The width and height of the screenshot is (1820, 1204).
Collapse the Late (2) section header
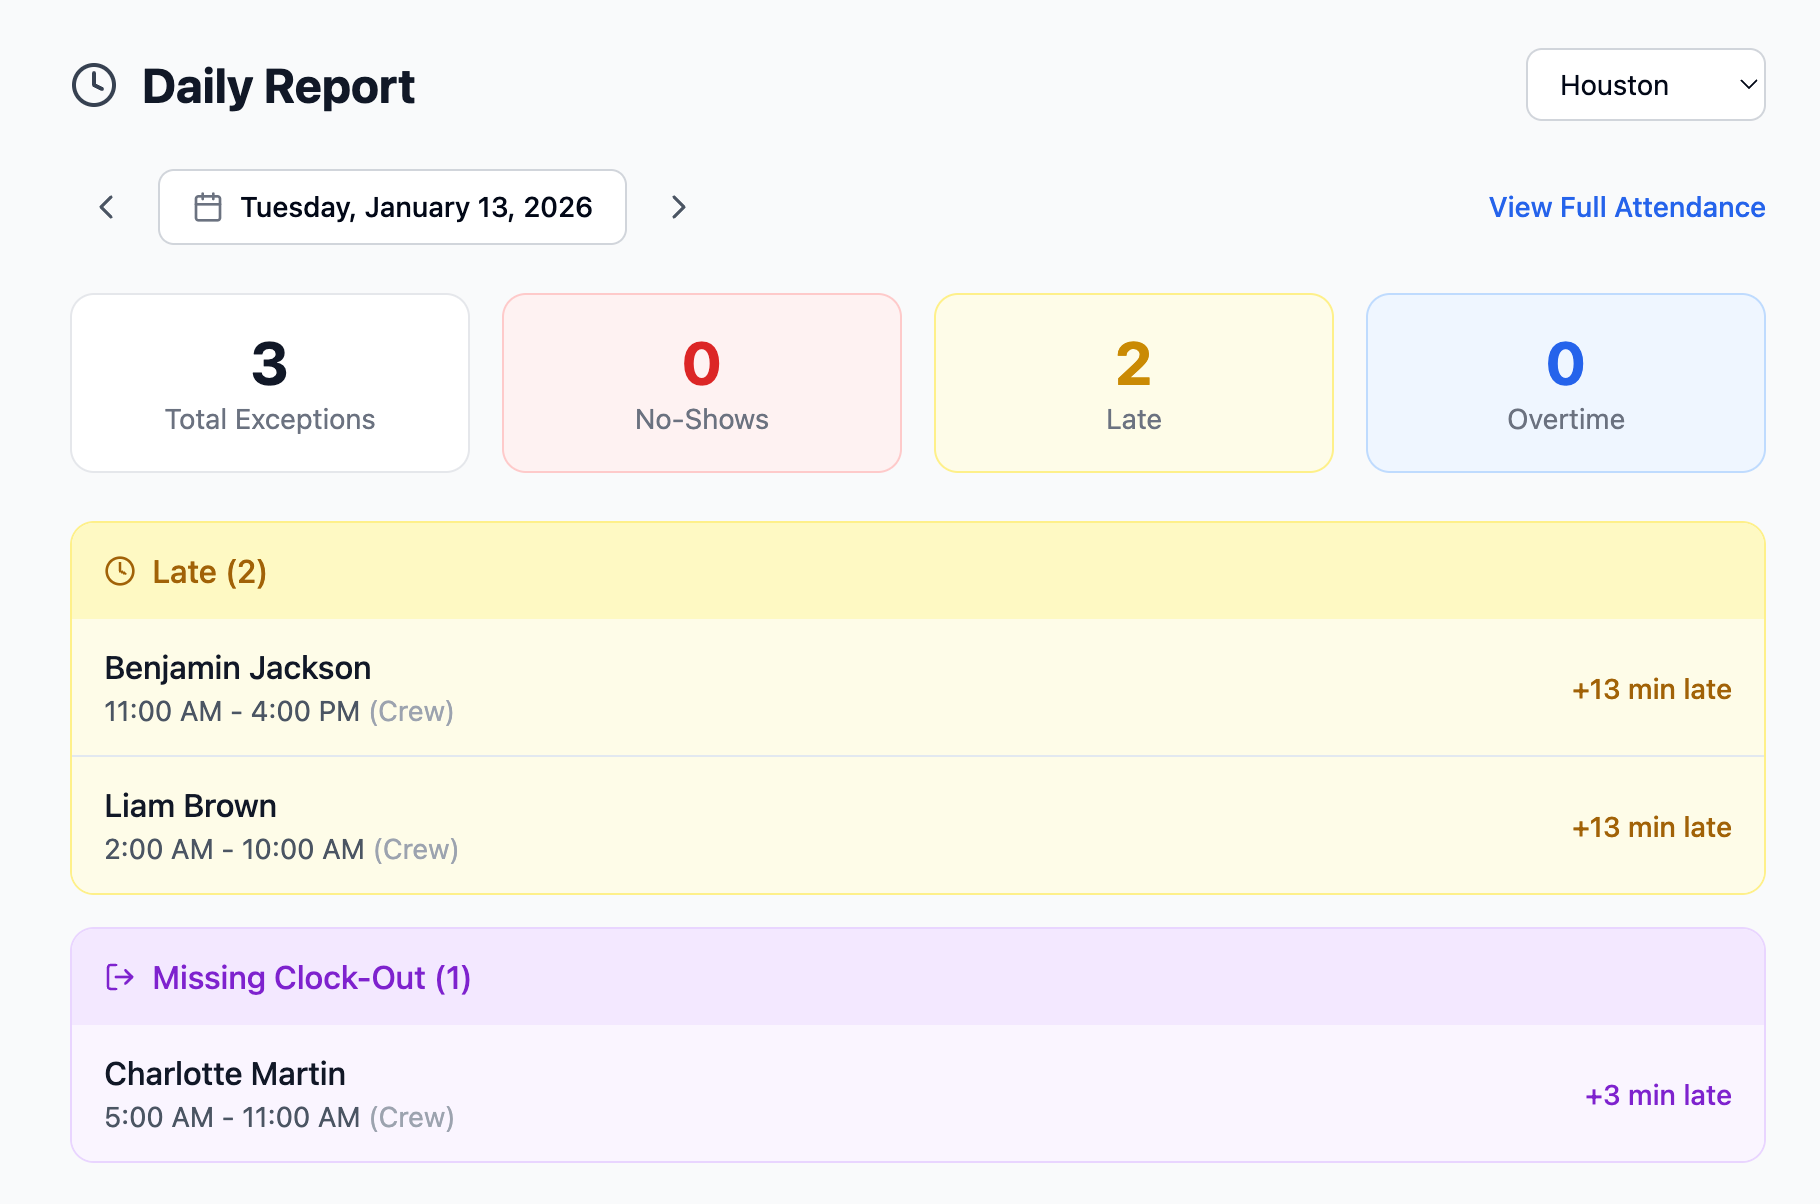917,571
